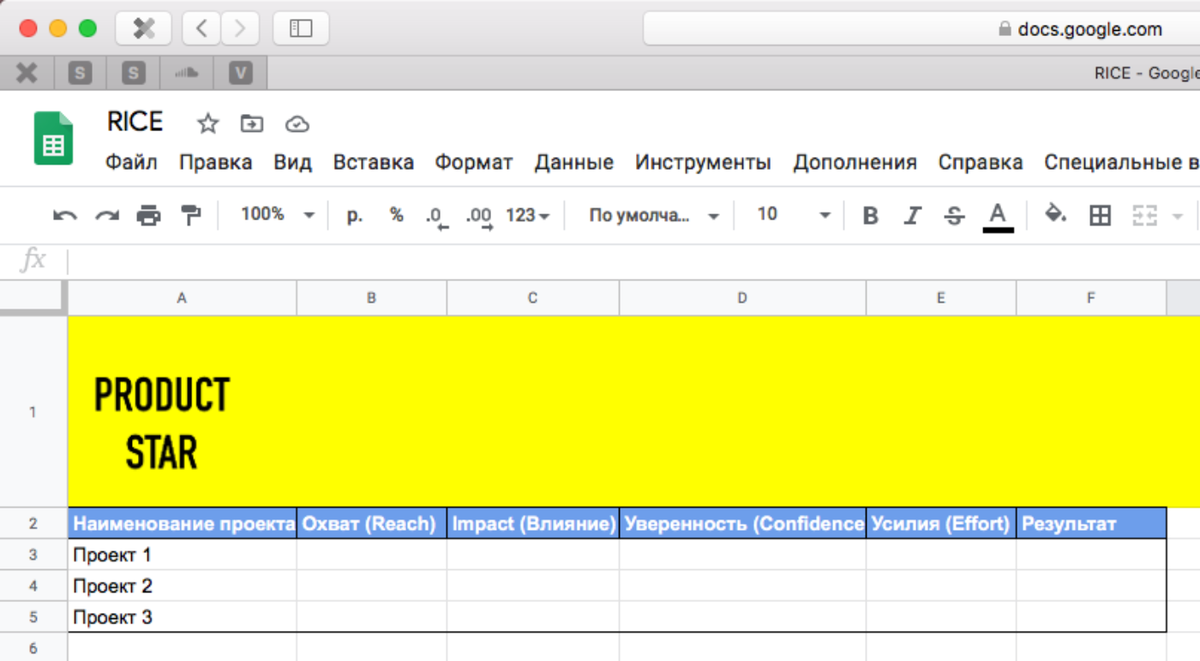This screenshot has width=1200, height=661.
Task: Select row 1 header
Action: (x=33, y=412)
